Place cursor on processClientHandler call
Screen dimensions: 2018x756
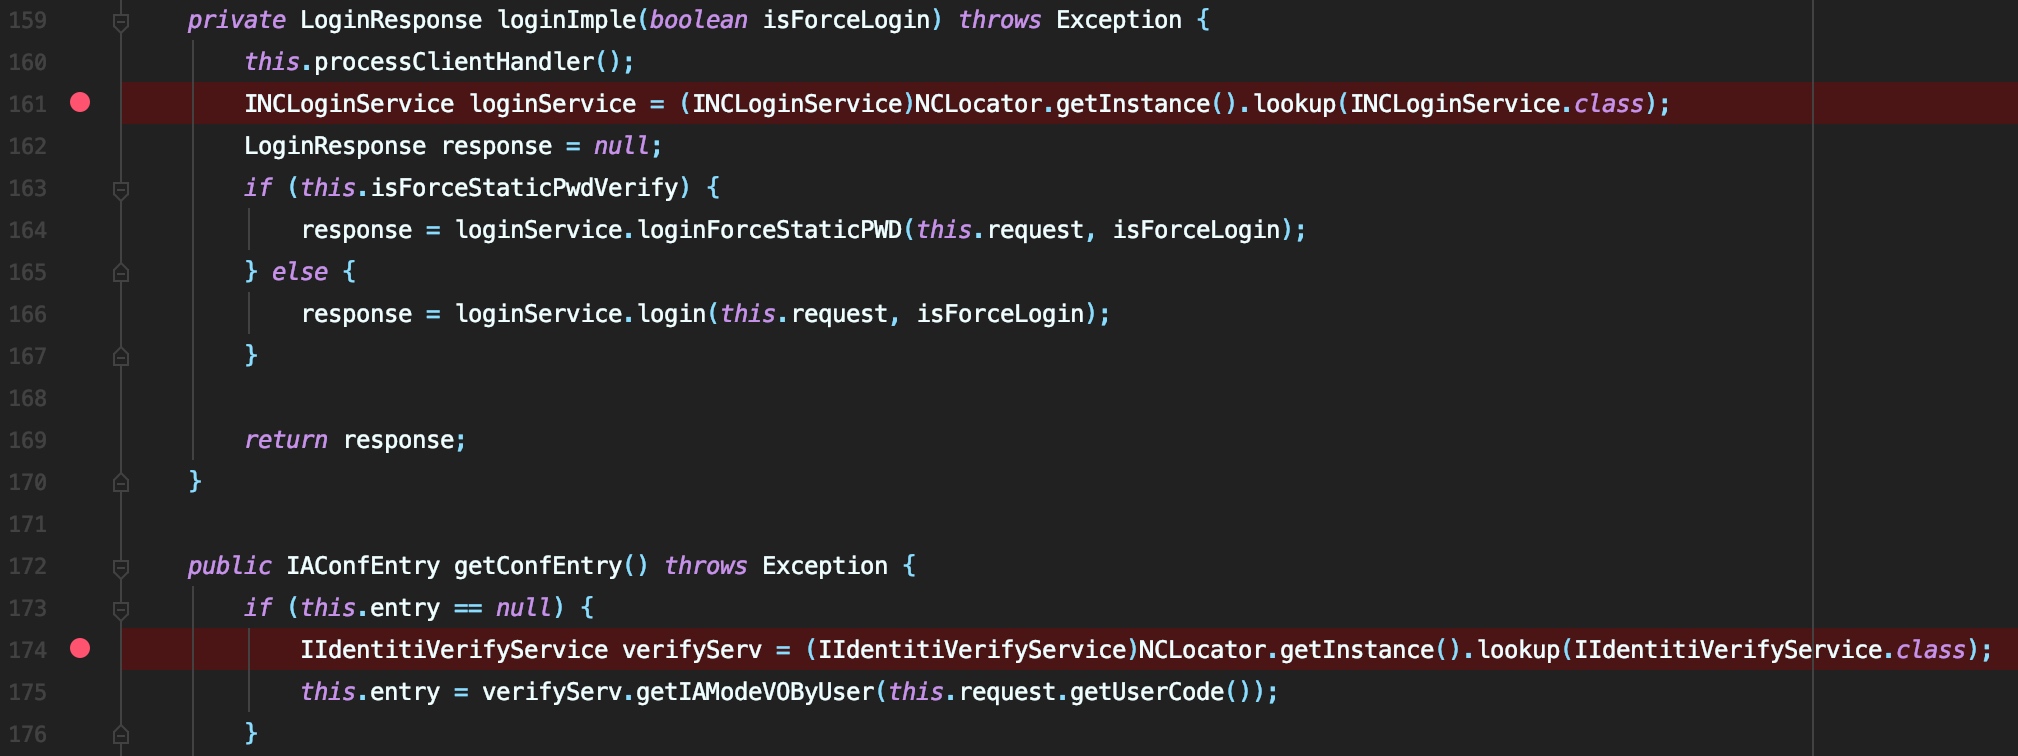coord(454,62)
